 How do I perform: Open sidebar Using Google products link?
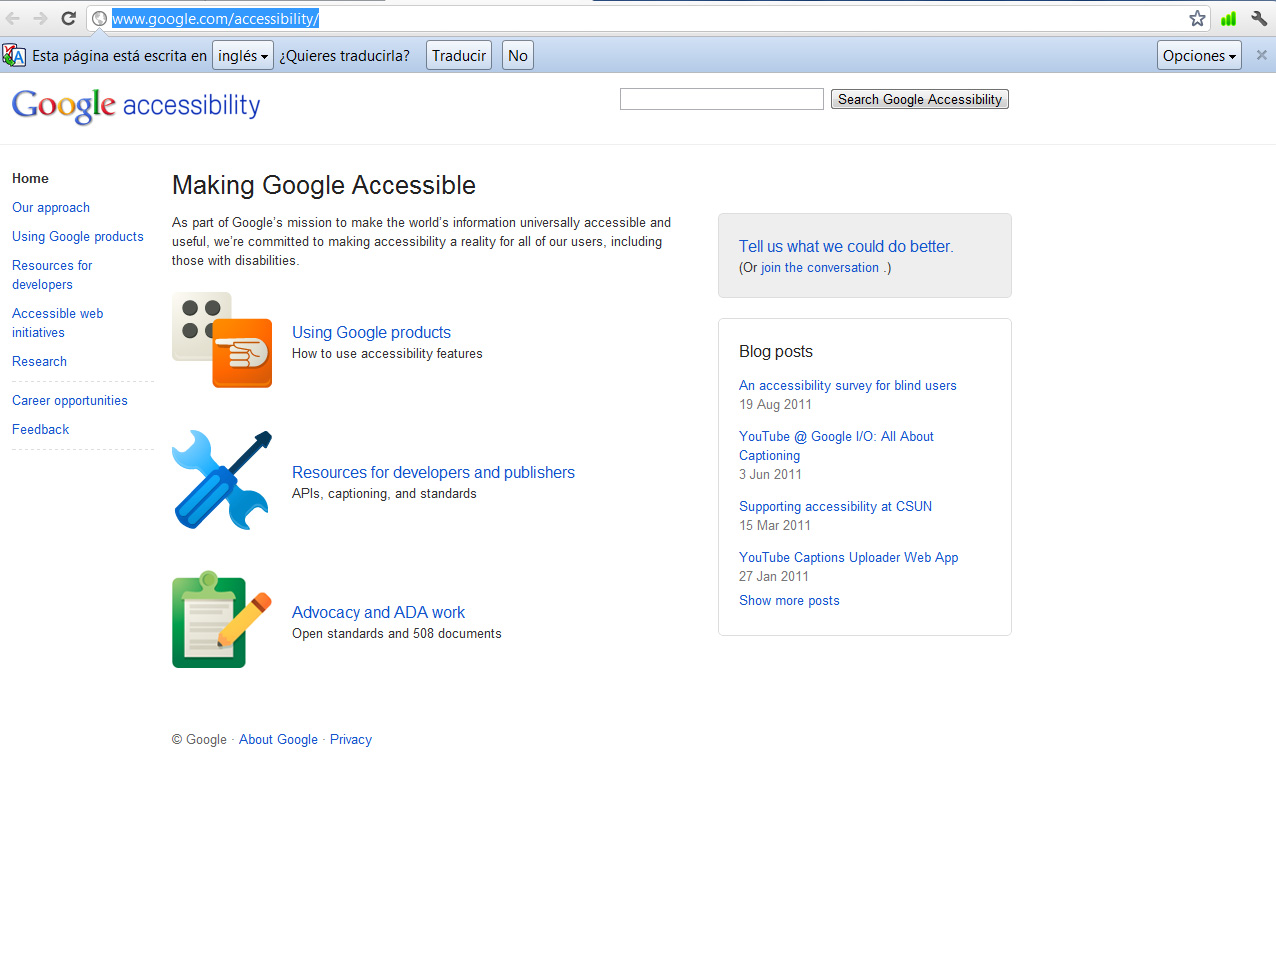point(78,236)
